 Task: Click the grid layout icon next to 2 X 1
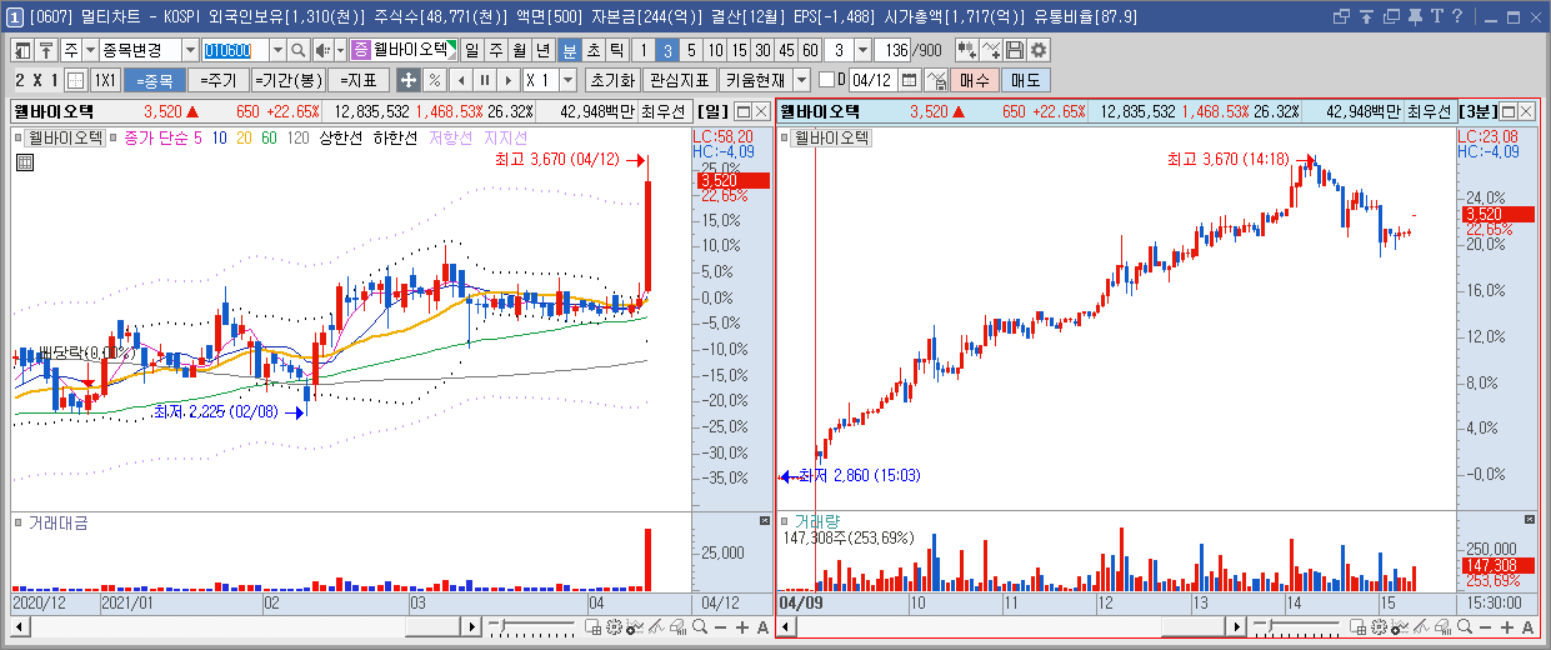click(76, 80)
